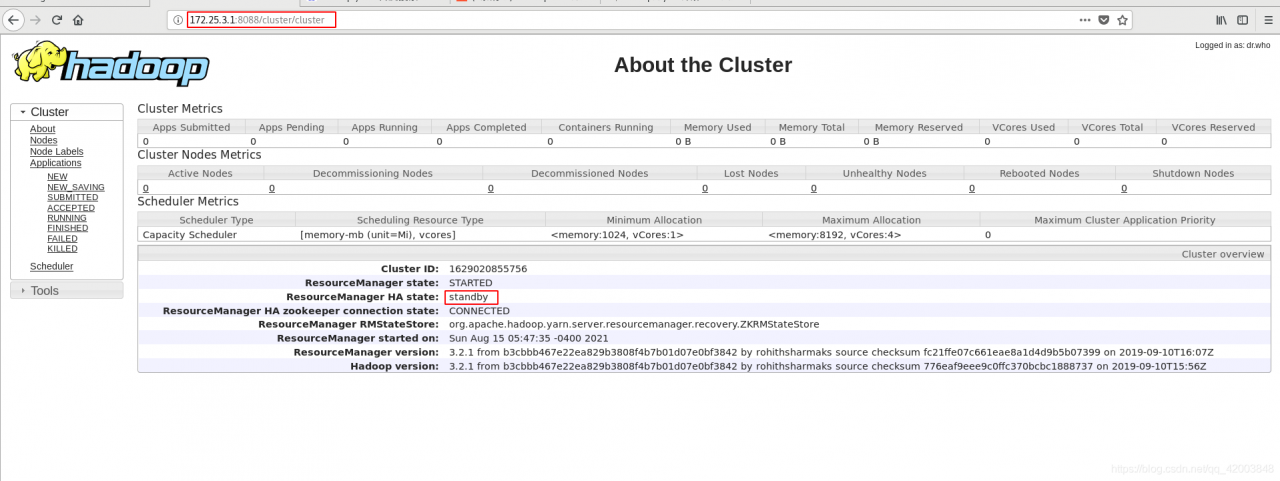Click the Active Nodes count link
This screenshot has width=1280, height=481.
[x=146, y=188]
